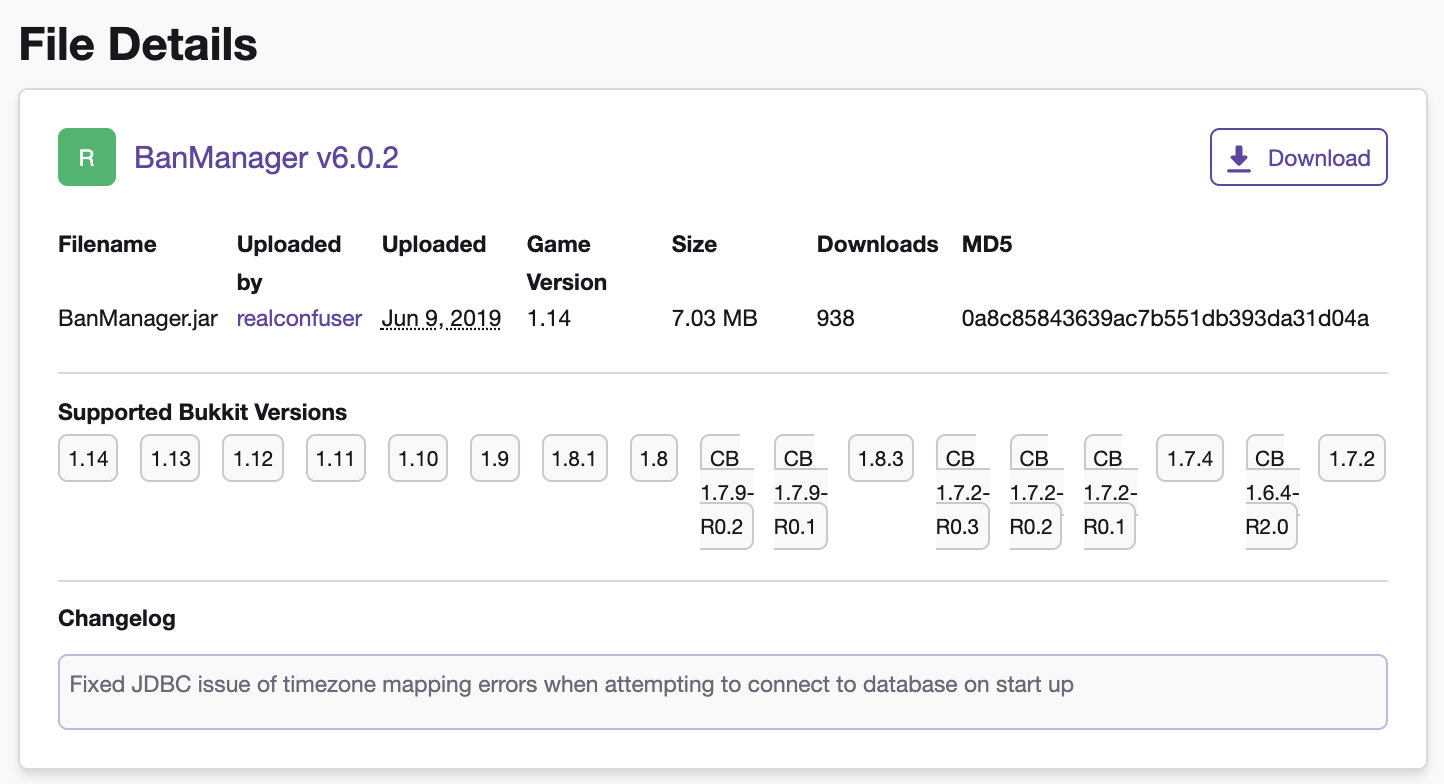Click the MD5 column header
This screenshot has width=1444, height=784.
987,244
